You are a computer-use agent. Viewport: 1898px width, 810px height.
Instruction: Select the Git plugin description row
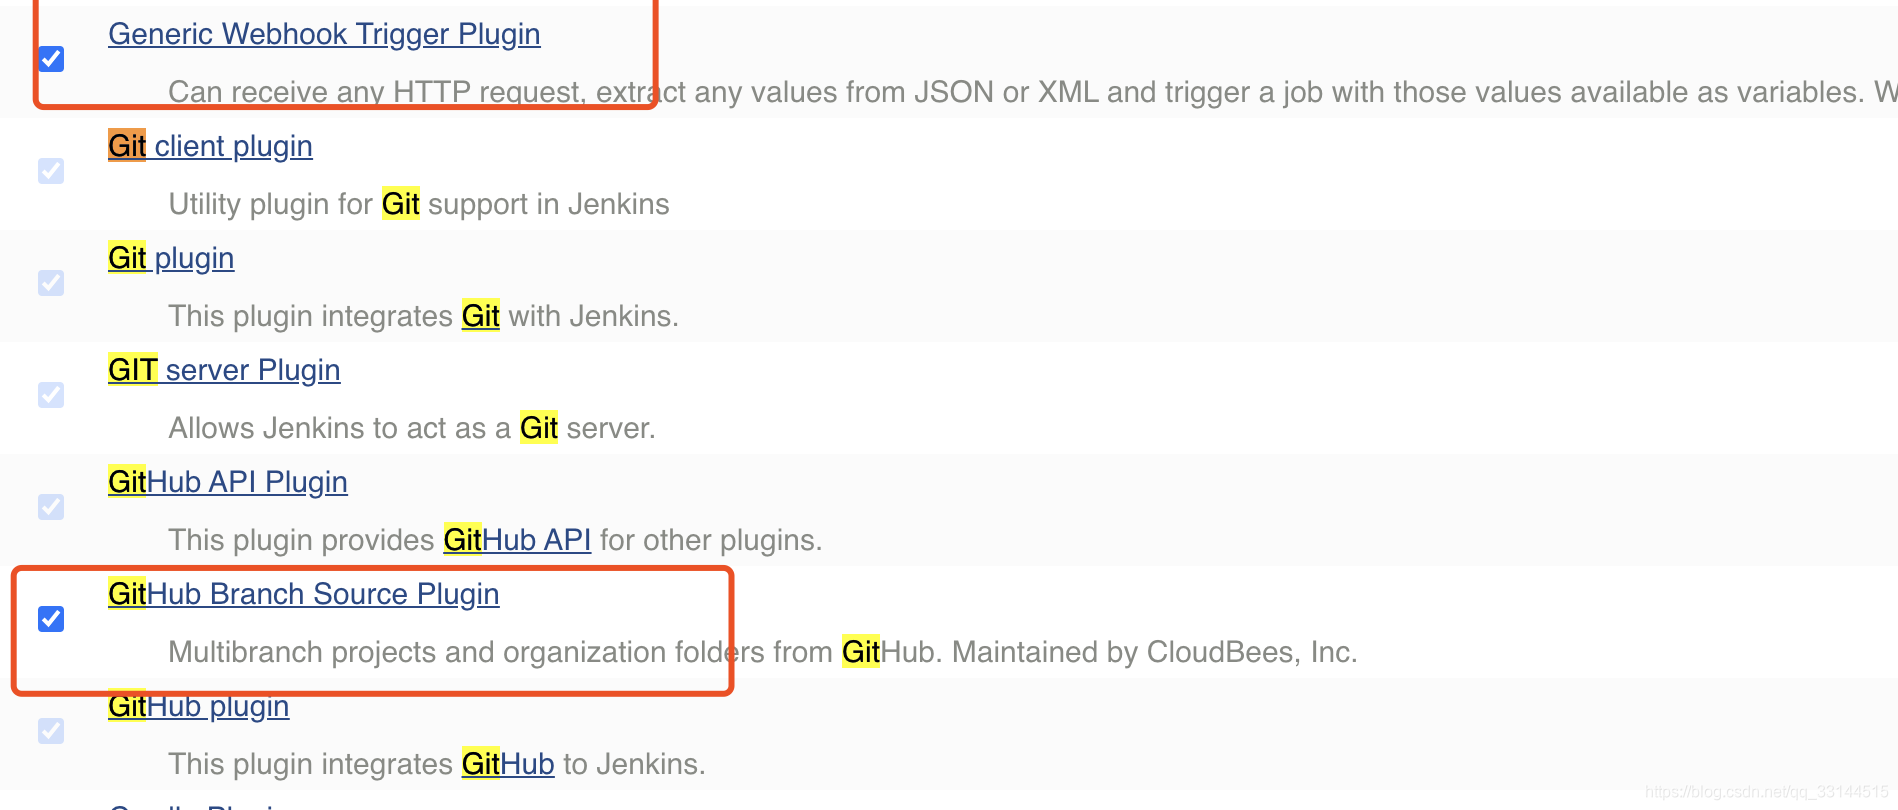point(423,316)
